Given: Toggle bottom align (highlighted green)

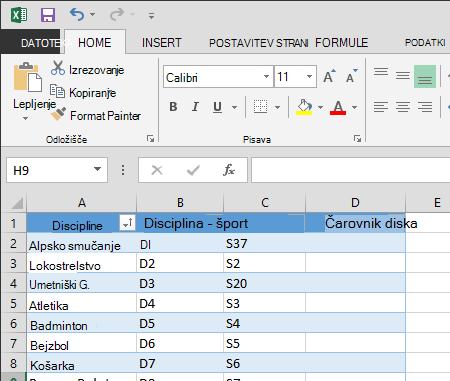Looking at the screenshot, I should coord(425,77).
